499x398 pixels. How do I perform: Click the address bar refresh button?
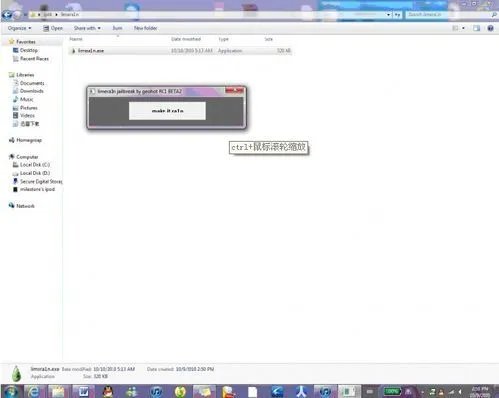pyautogui.click(x=397, y=15)
